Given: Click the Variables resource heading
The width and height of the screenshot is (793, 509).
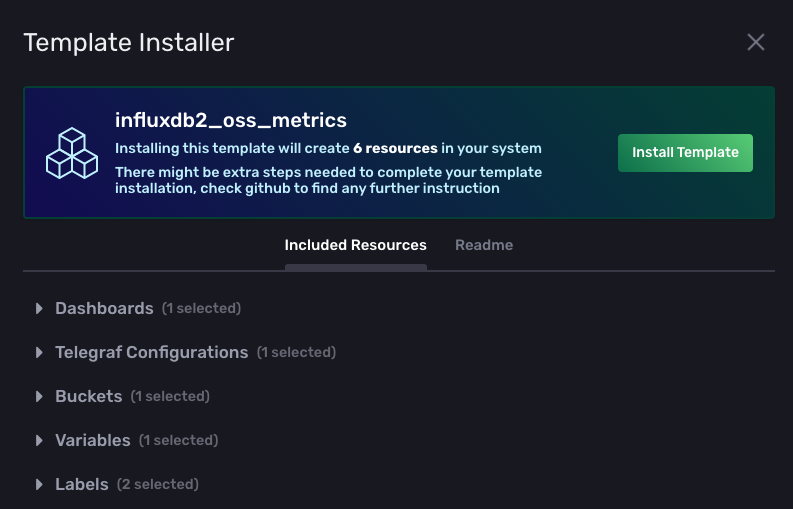Looking at the screenshot, I should pyautogui.click(x=92, y=441).
